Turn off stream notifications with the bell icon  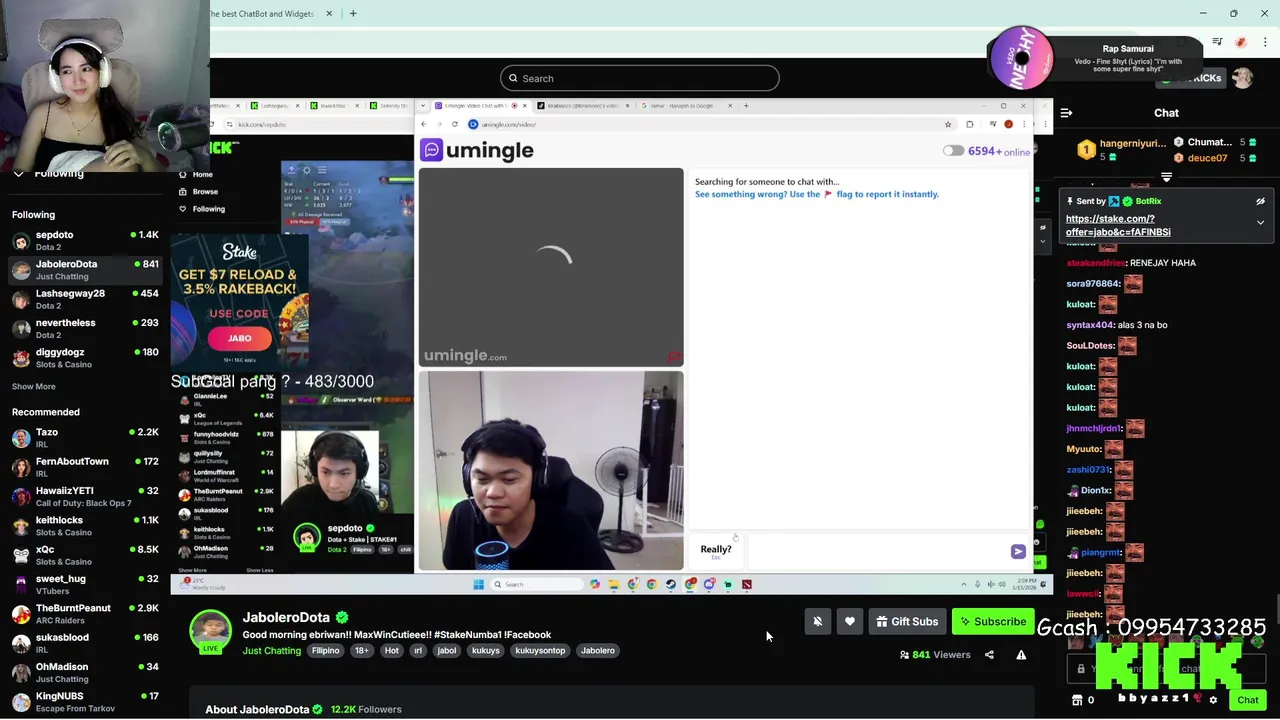[817, 622]
